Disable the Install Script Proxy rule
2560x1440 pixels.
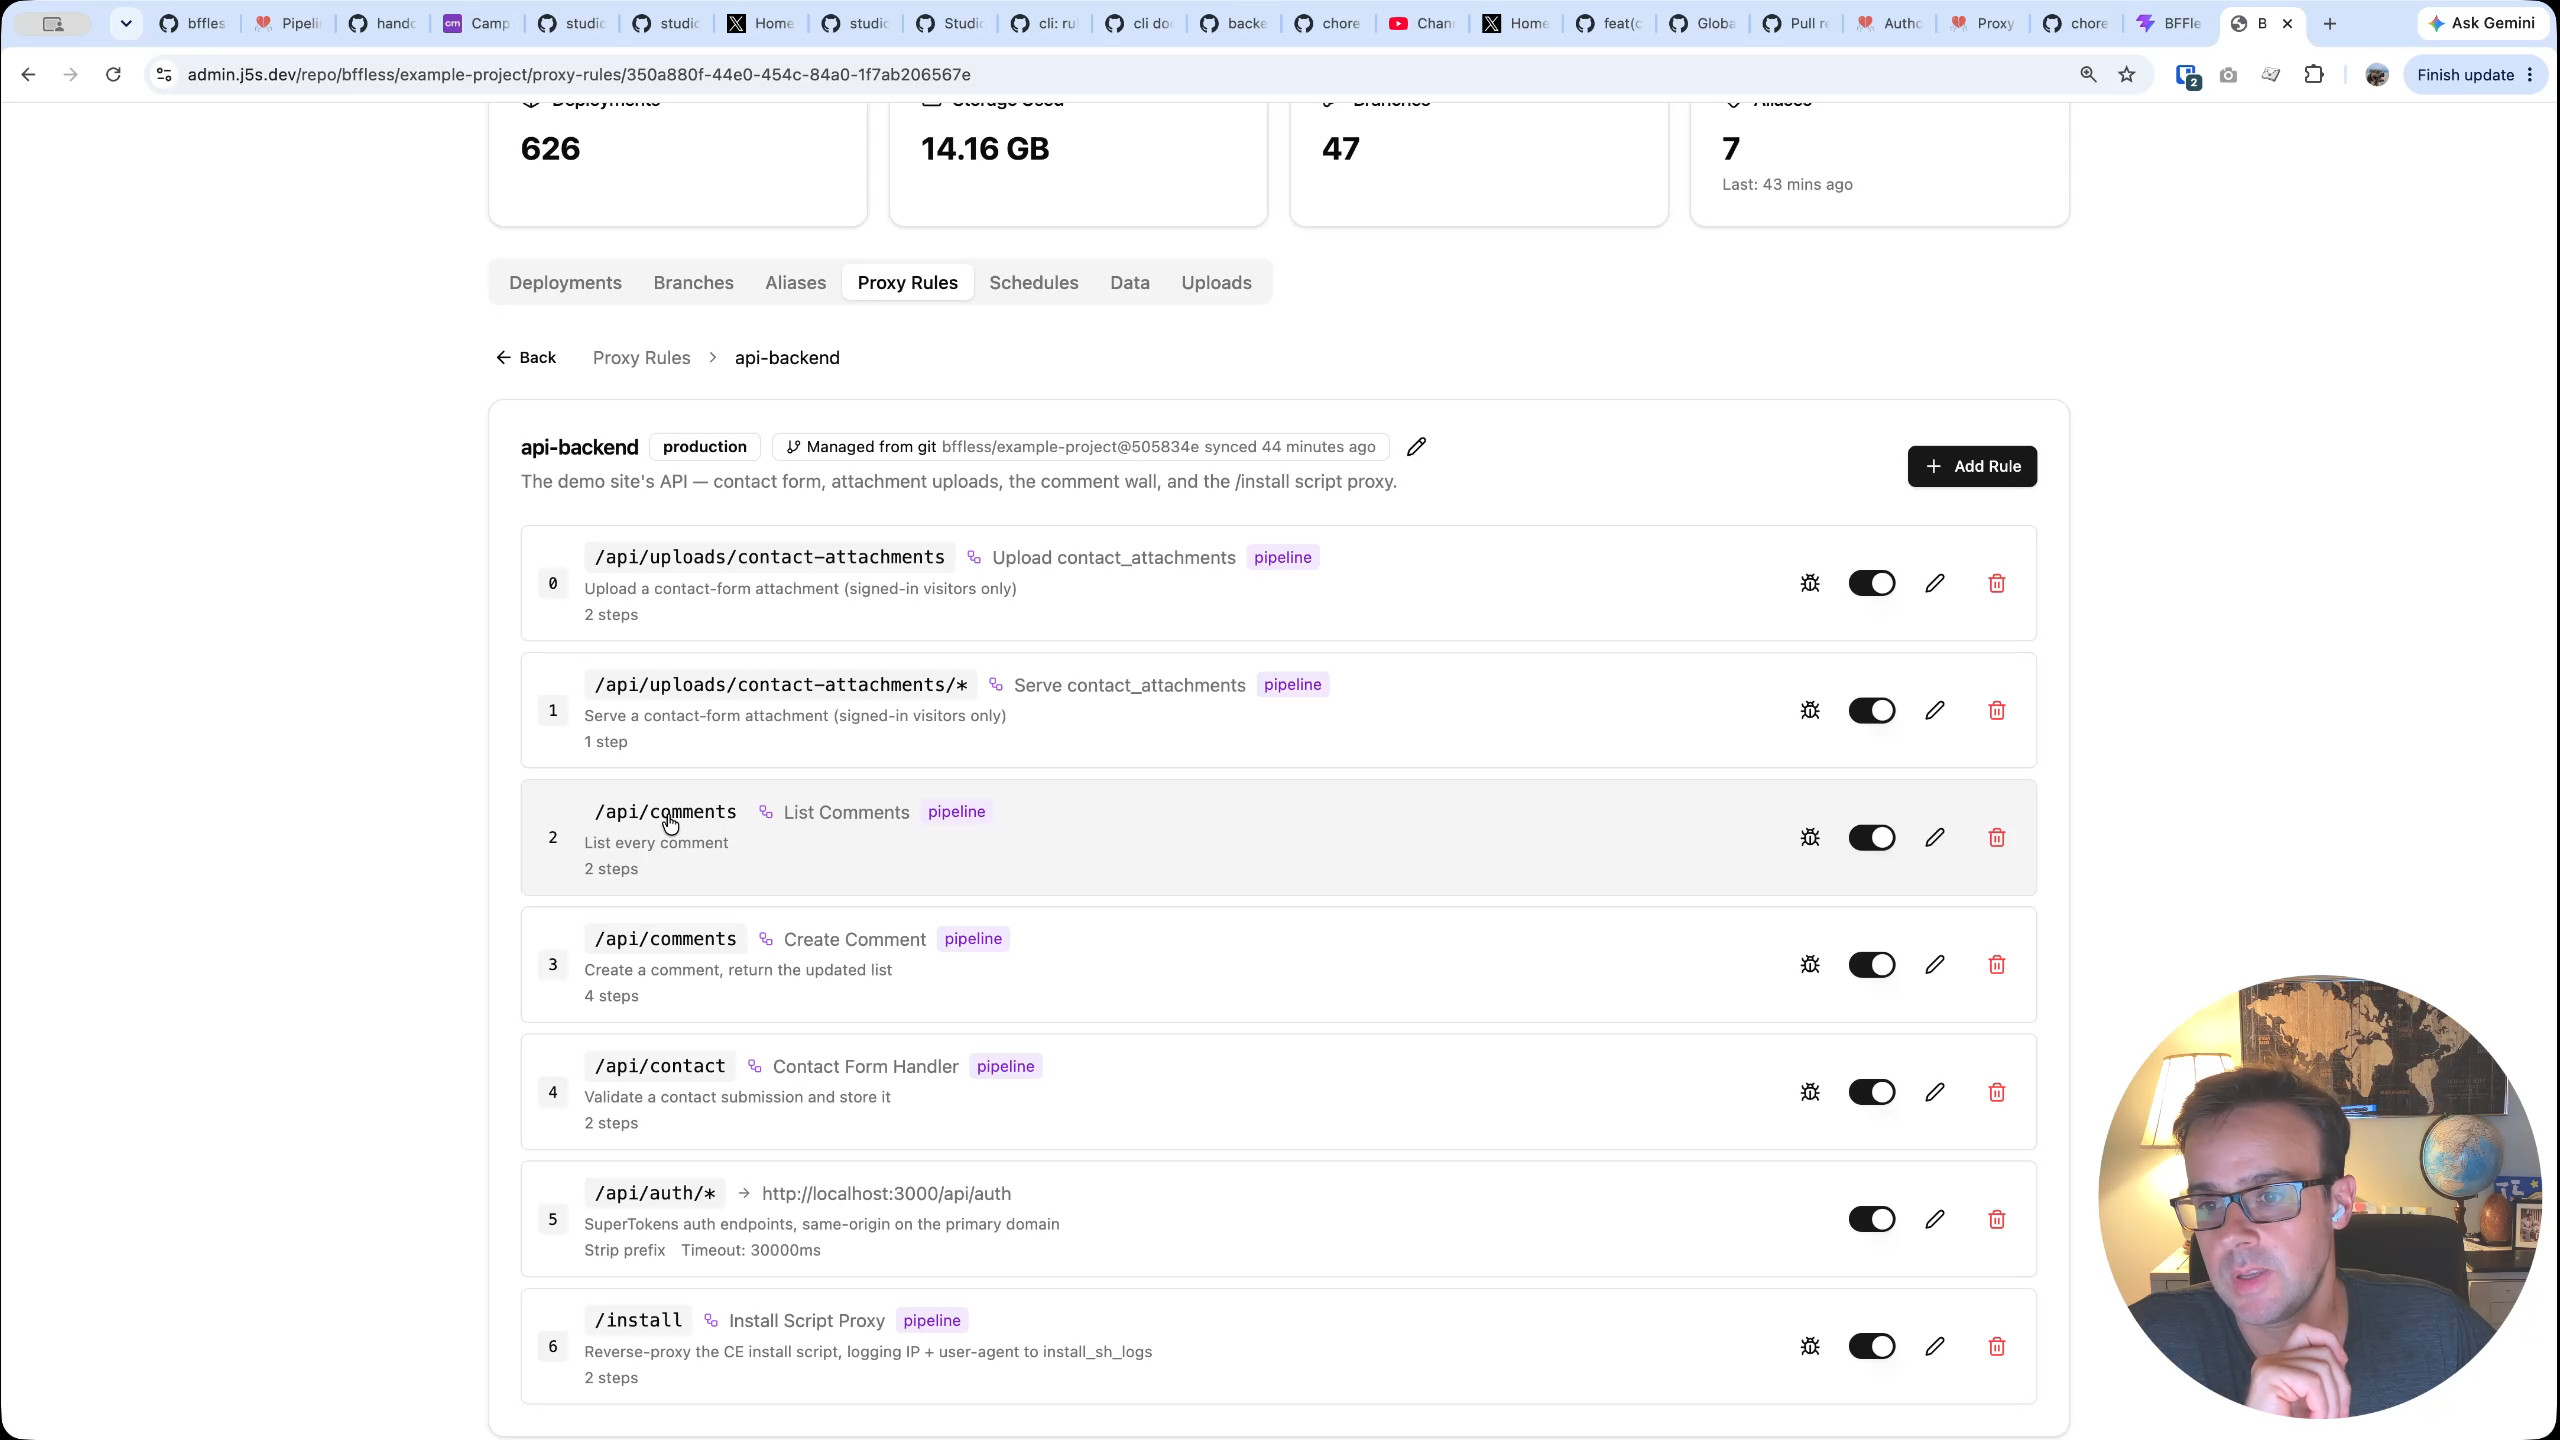[x=1872, y=1346]
